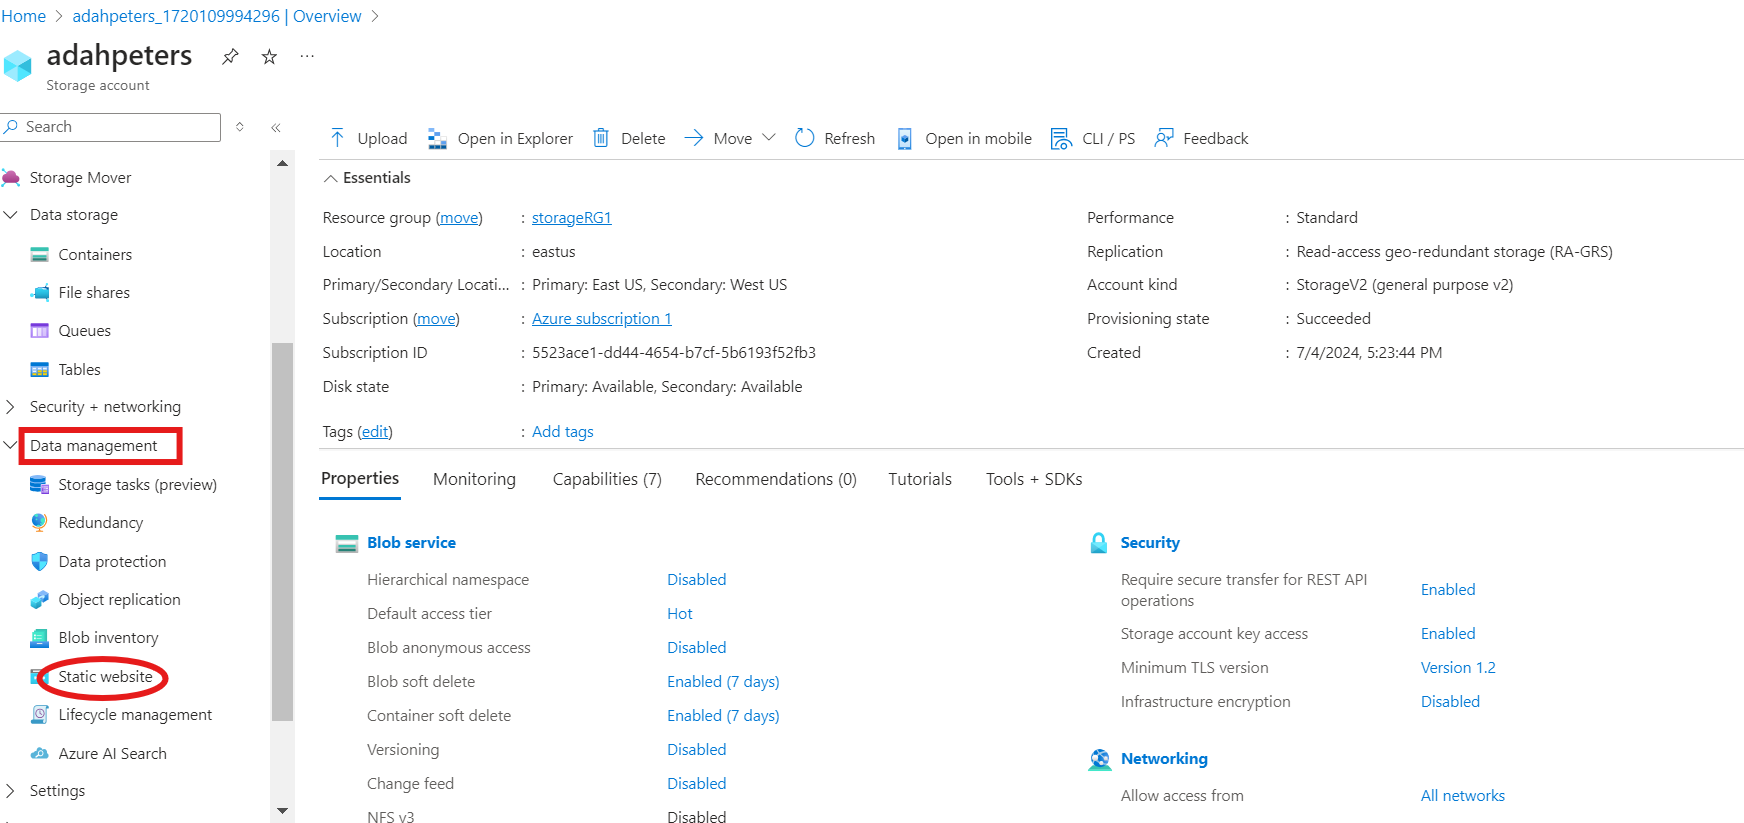The width and height of the screenshot is (1744, 823).
Task: Click the Subscription (move) link
Action: [x=436, y=319]
